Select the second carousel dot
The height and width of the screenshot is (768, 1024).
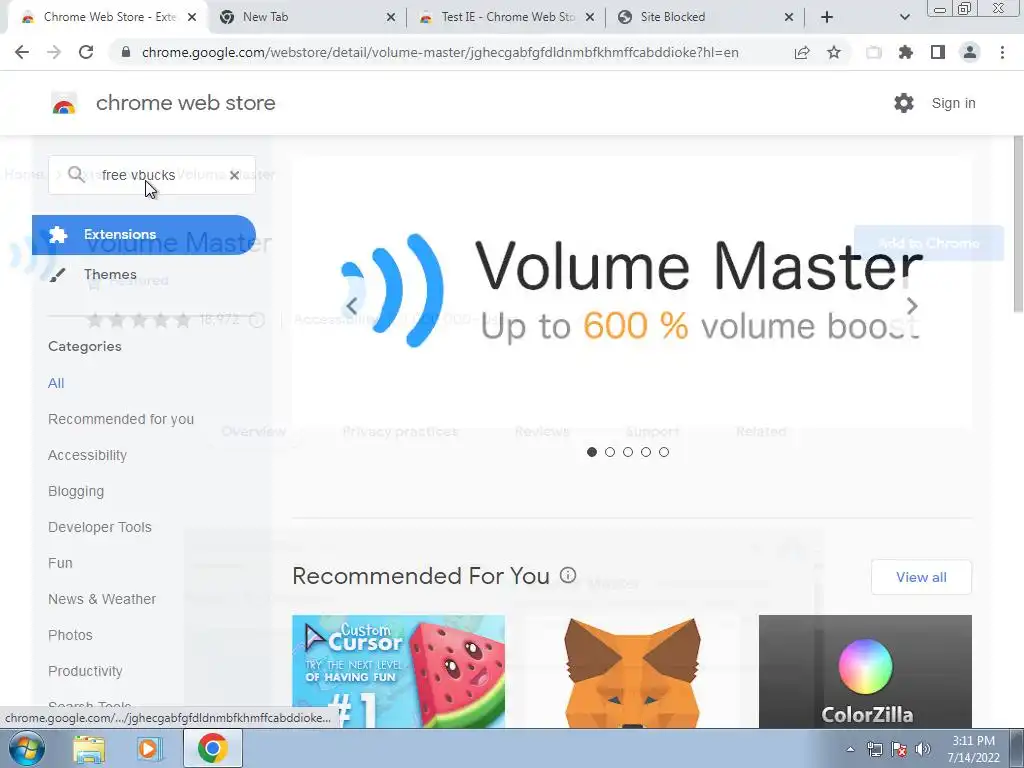(610, 452)
